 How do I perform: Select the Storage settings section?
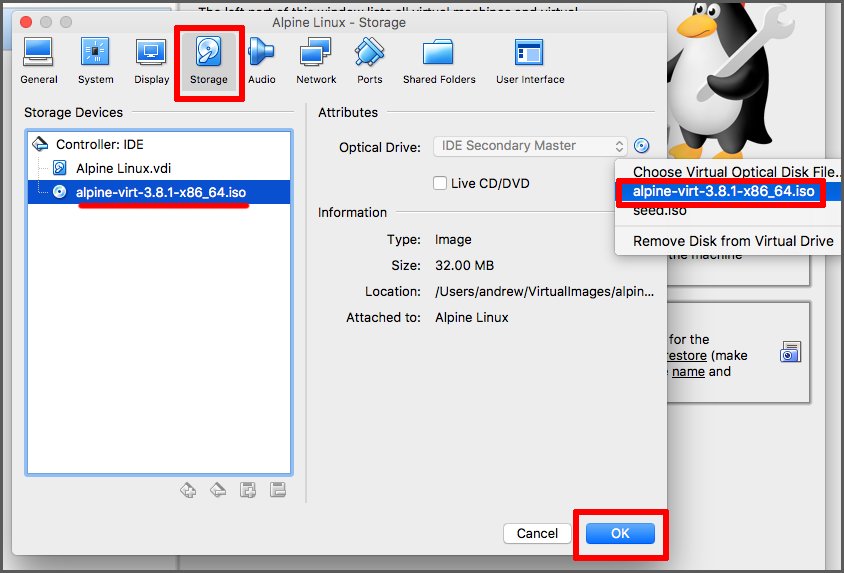pyautogui.click(x=208, y=61)
